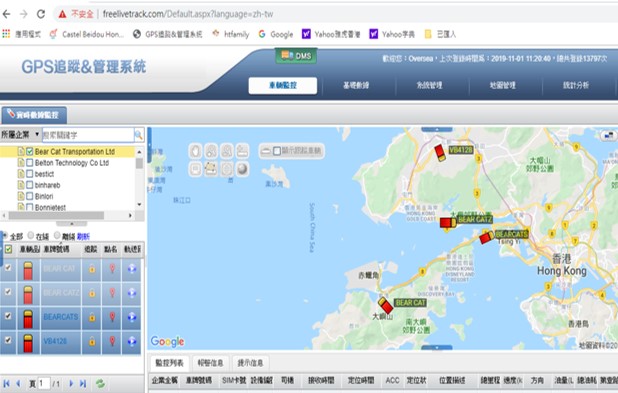Click the DMS button in header
The width and height of the screenshot is (618, 393).
296,56
